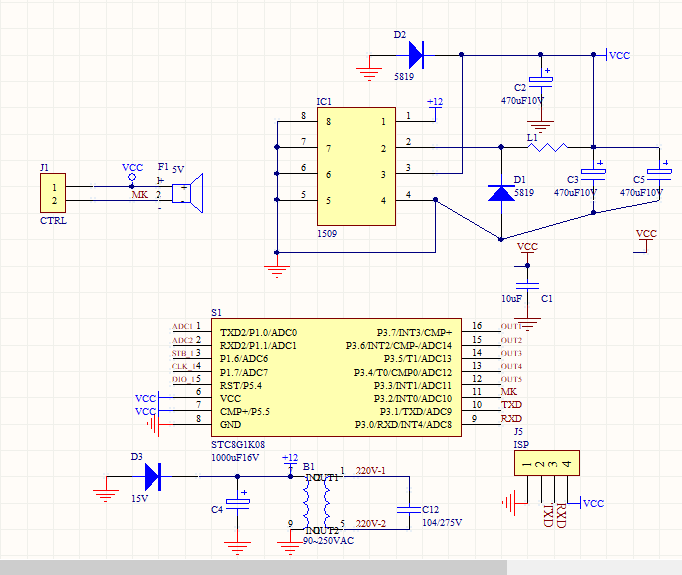Select the D2 diode symbol
Image resolution: width=682 pixels, height=575 pixels.
416,55
